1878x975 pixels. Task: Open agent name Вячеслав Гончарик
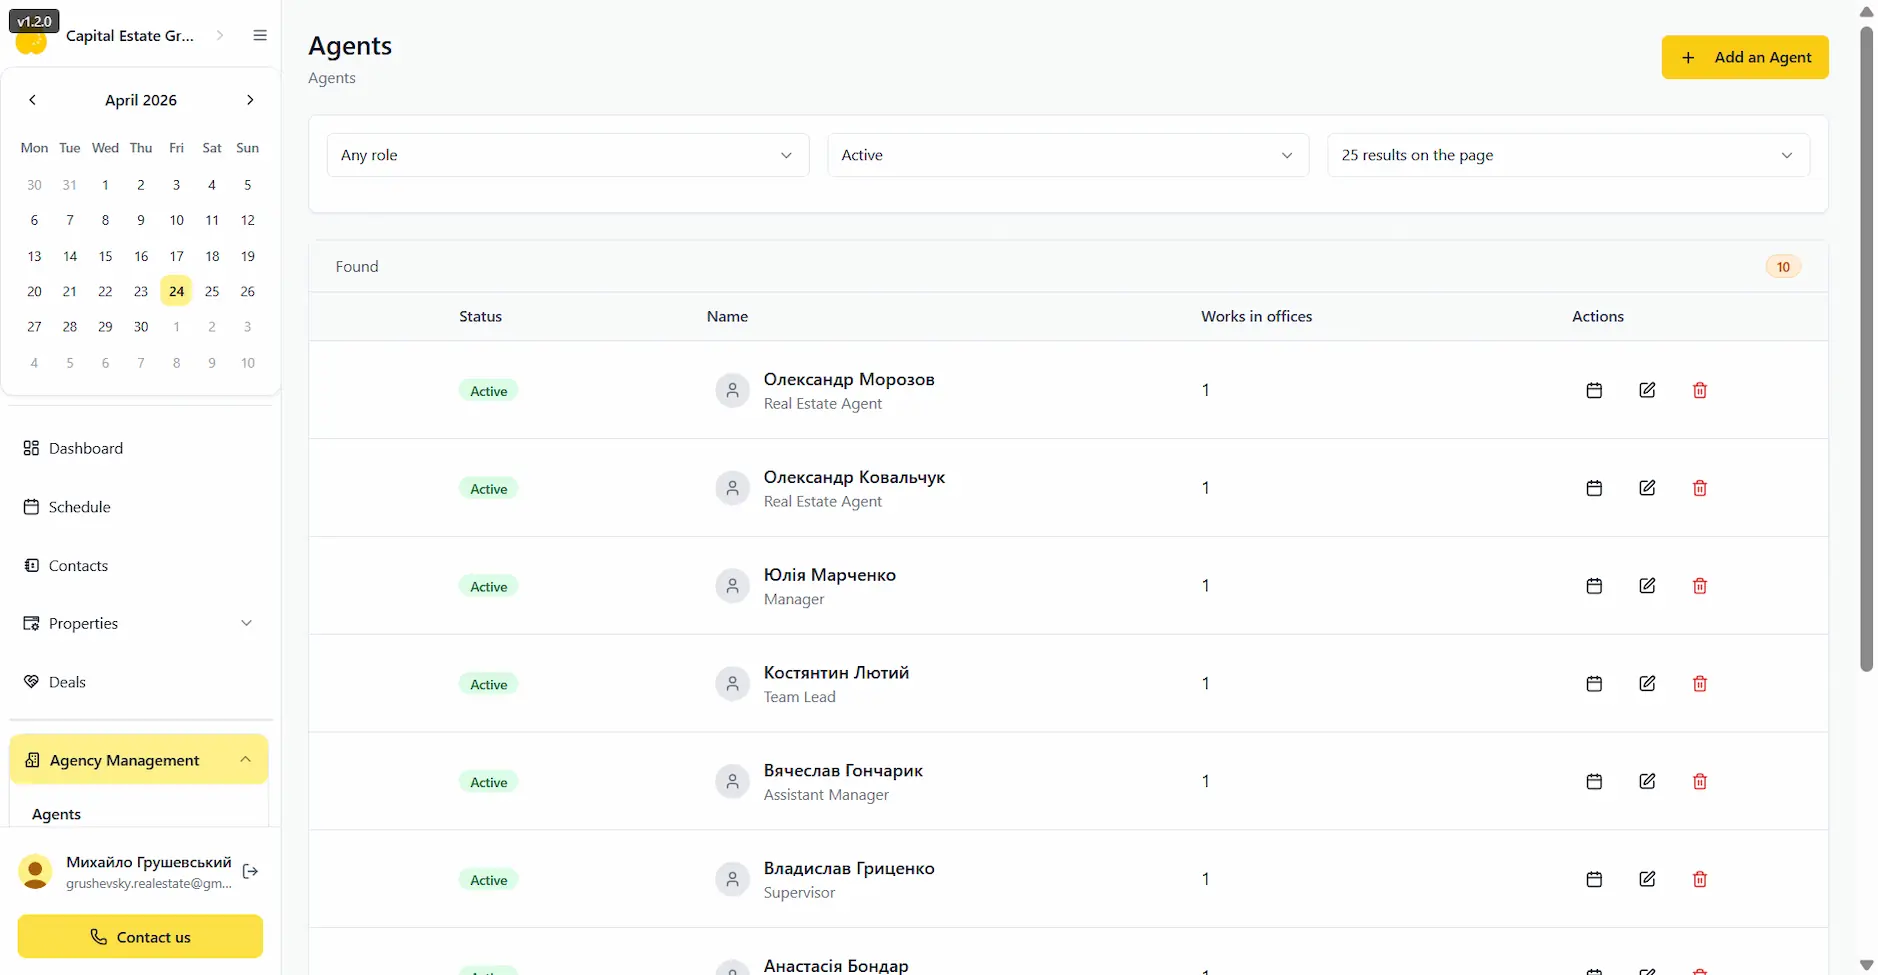pyautogui.click(x=843, y=770)
